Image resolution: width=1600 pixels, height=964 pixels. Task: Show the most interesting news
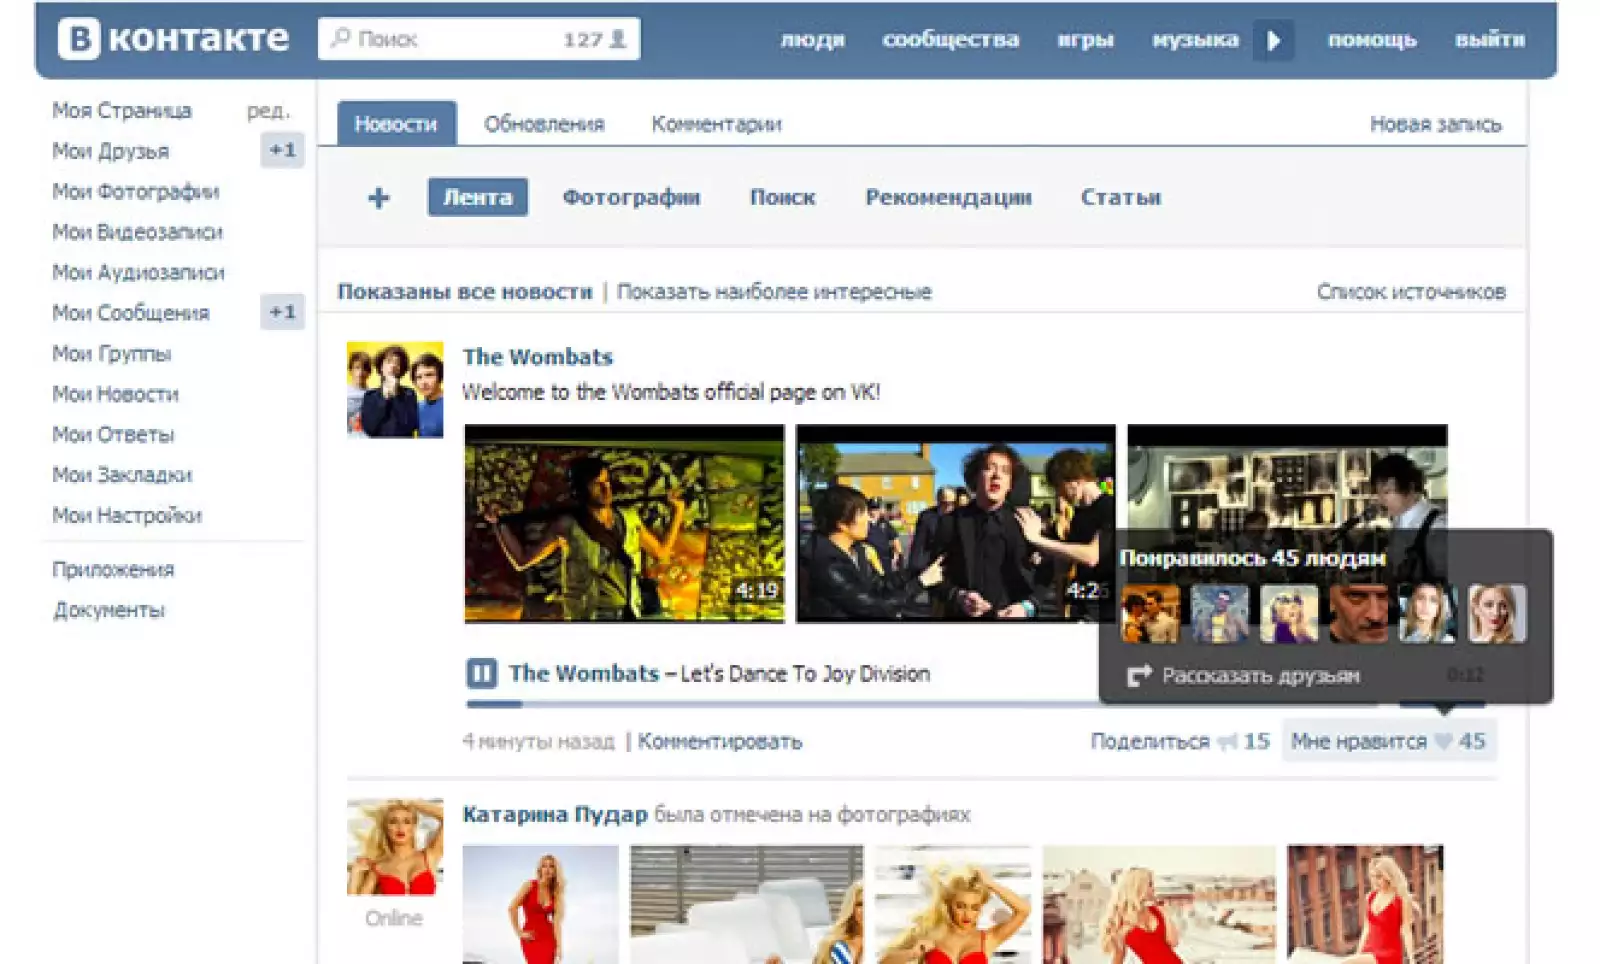point(774,292)
